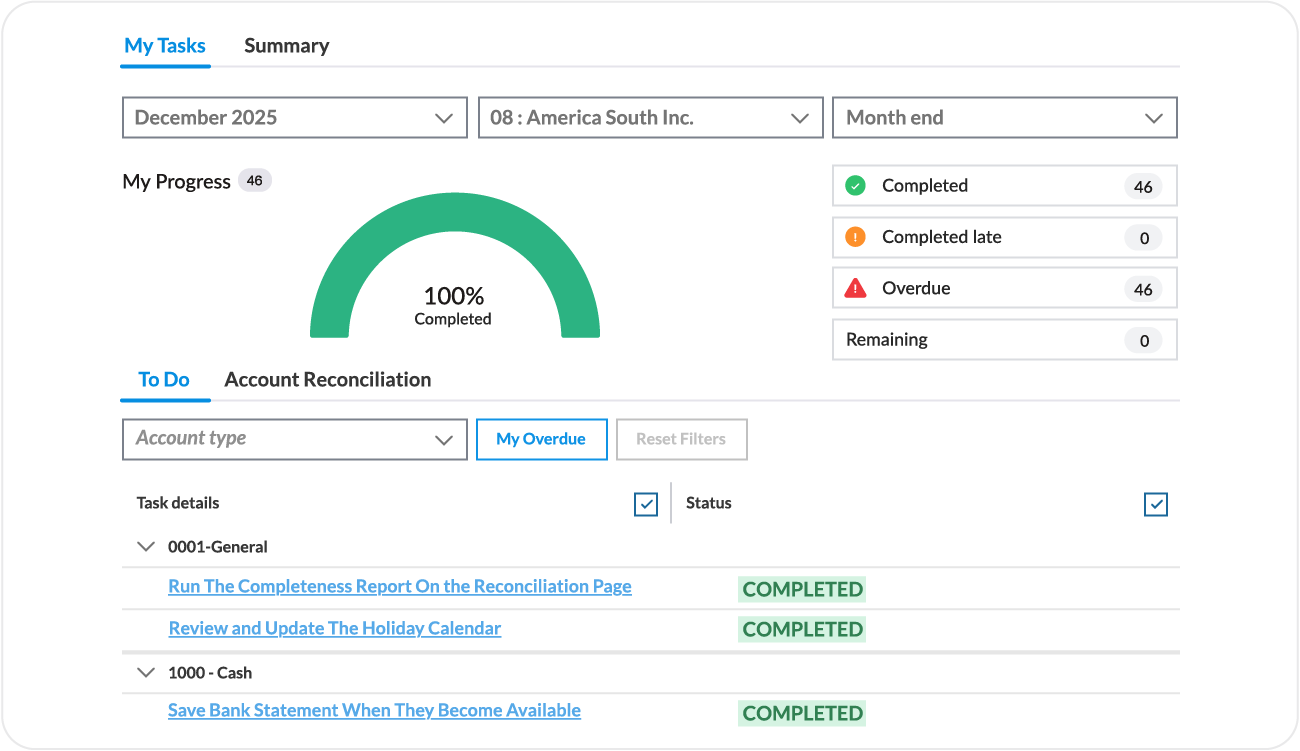Click the green Completed checkmark icon
Image resolution: width=1300 pixels, height=751 pixels.
click(x=855, y=186)
